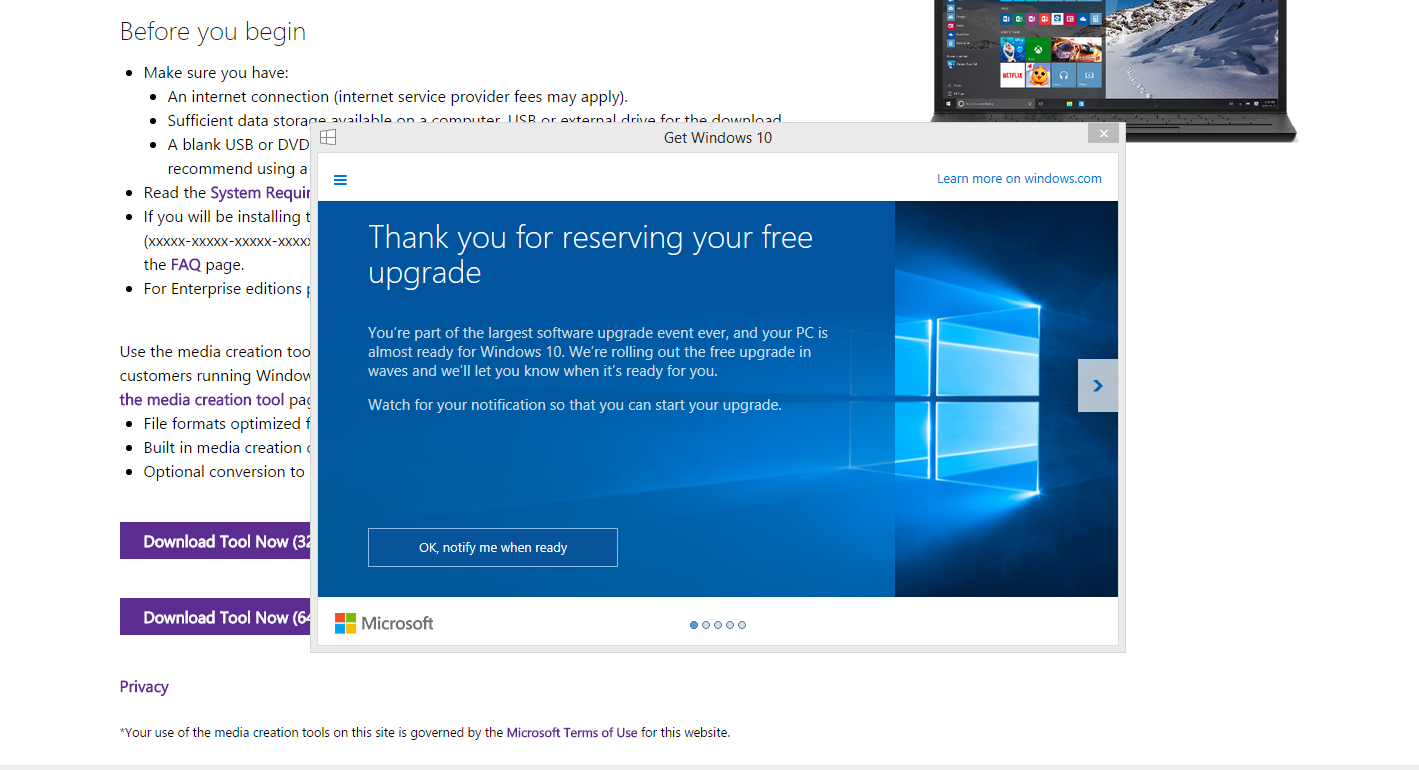Click the 'Make sure you have:' bullet
This screenshot has width=1419, height=770.
click(216, 73)
